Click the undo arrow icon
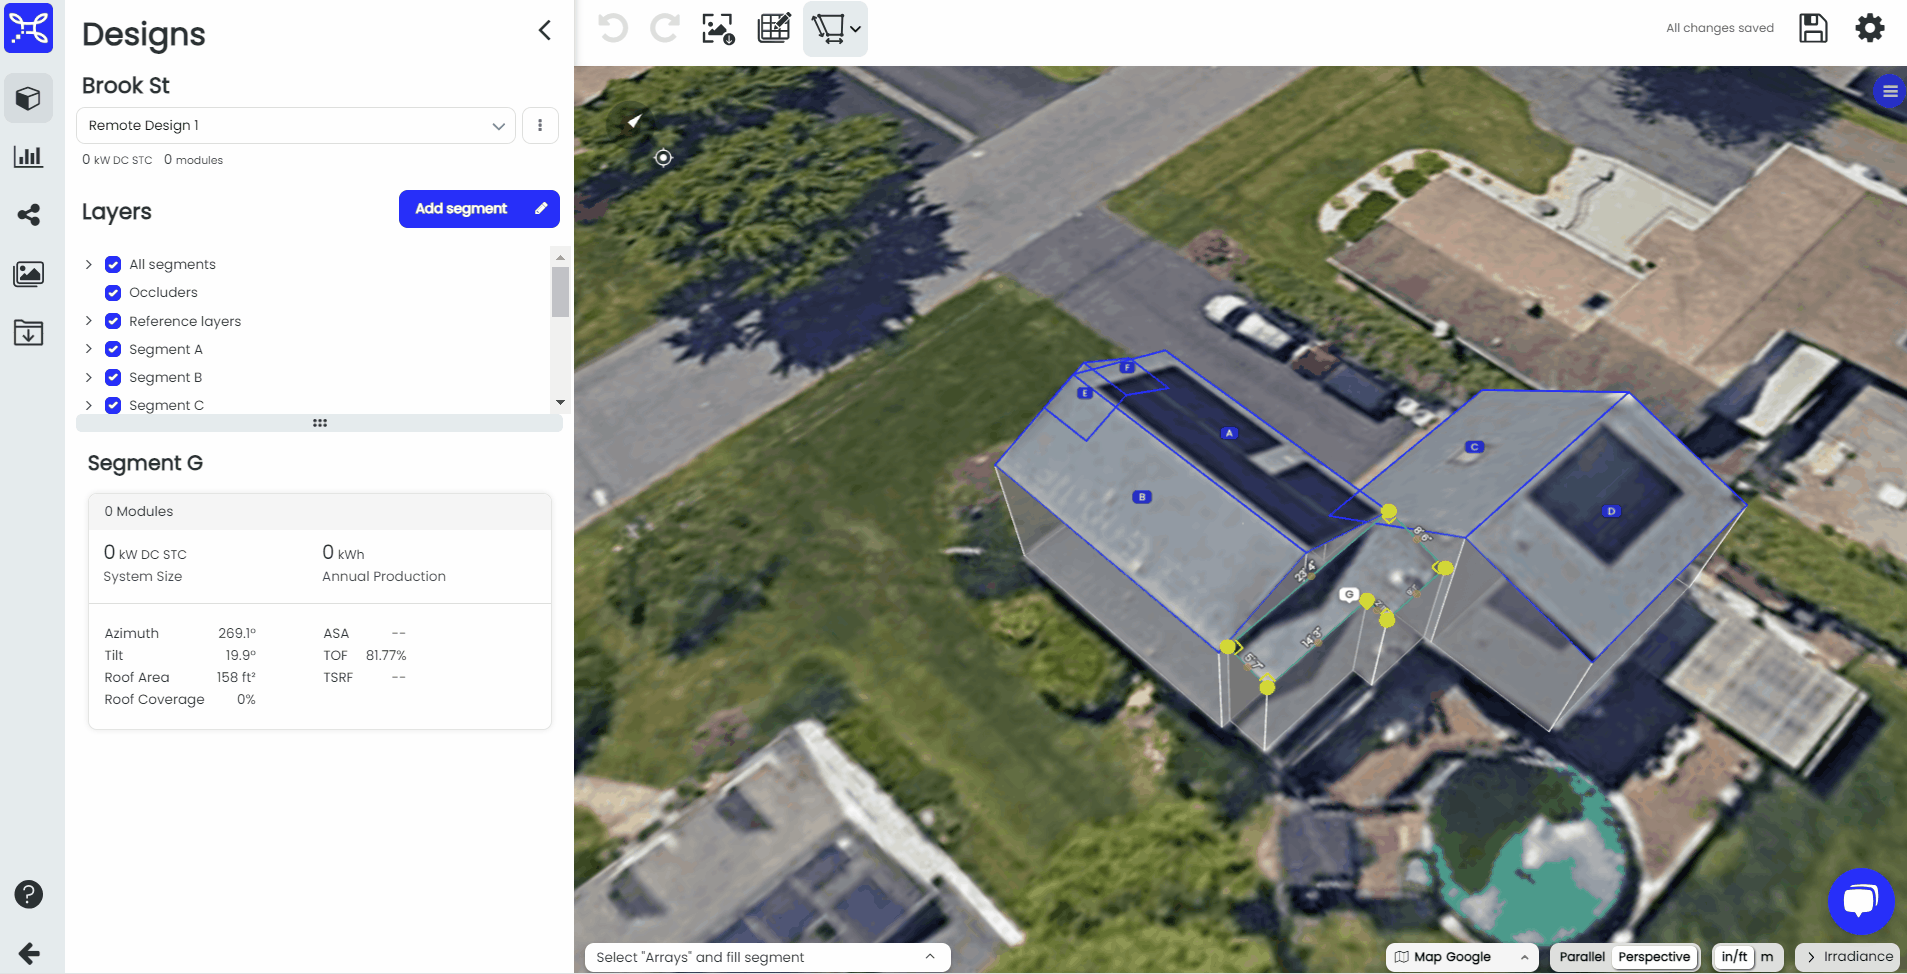Screen dimensions: 1907x974 click(613, 28)
